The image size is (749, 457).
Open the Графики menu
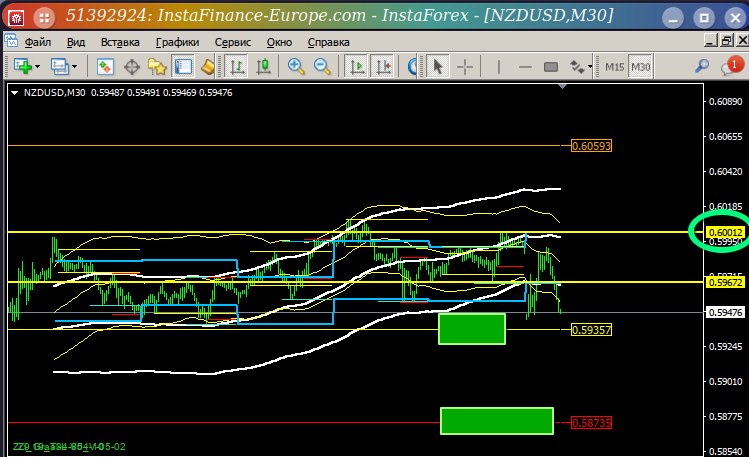pyautogui.click(x=177, y=42)
